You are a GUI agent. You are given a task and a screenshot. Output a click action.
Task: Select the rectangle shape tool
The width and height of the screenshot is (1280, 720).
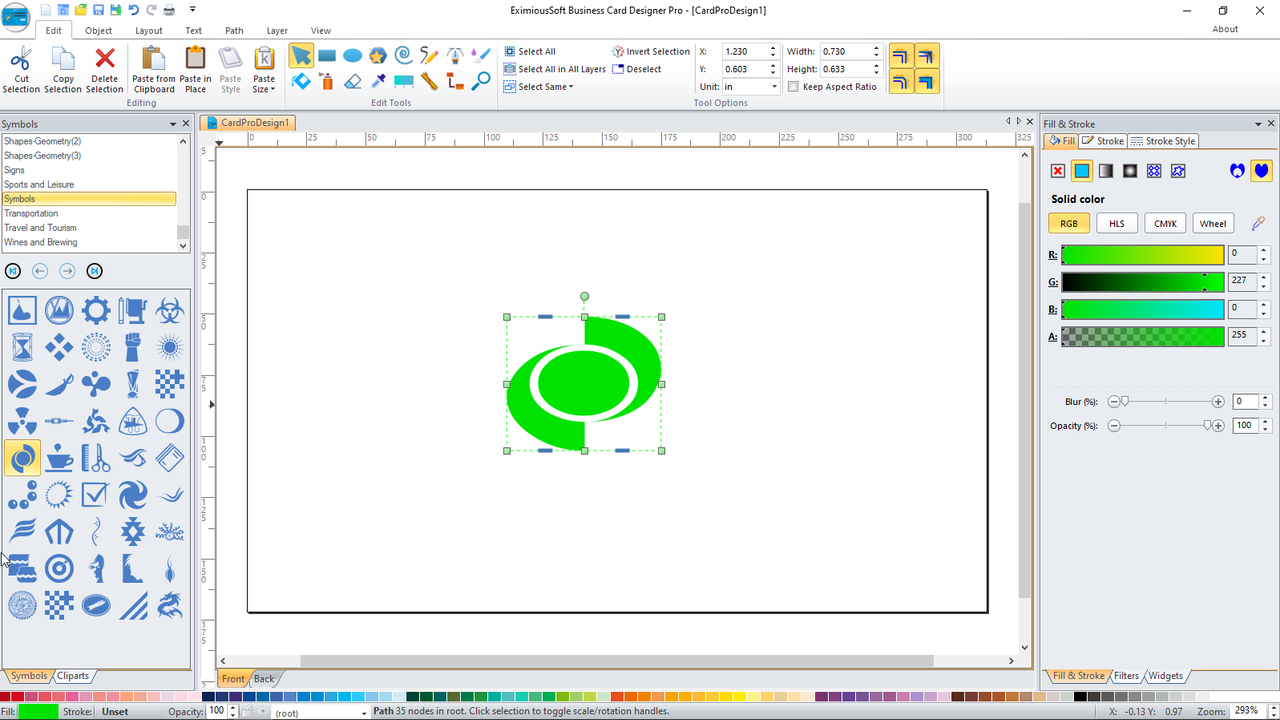(x=327, y=55)
